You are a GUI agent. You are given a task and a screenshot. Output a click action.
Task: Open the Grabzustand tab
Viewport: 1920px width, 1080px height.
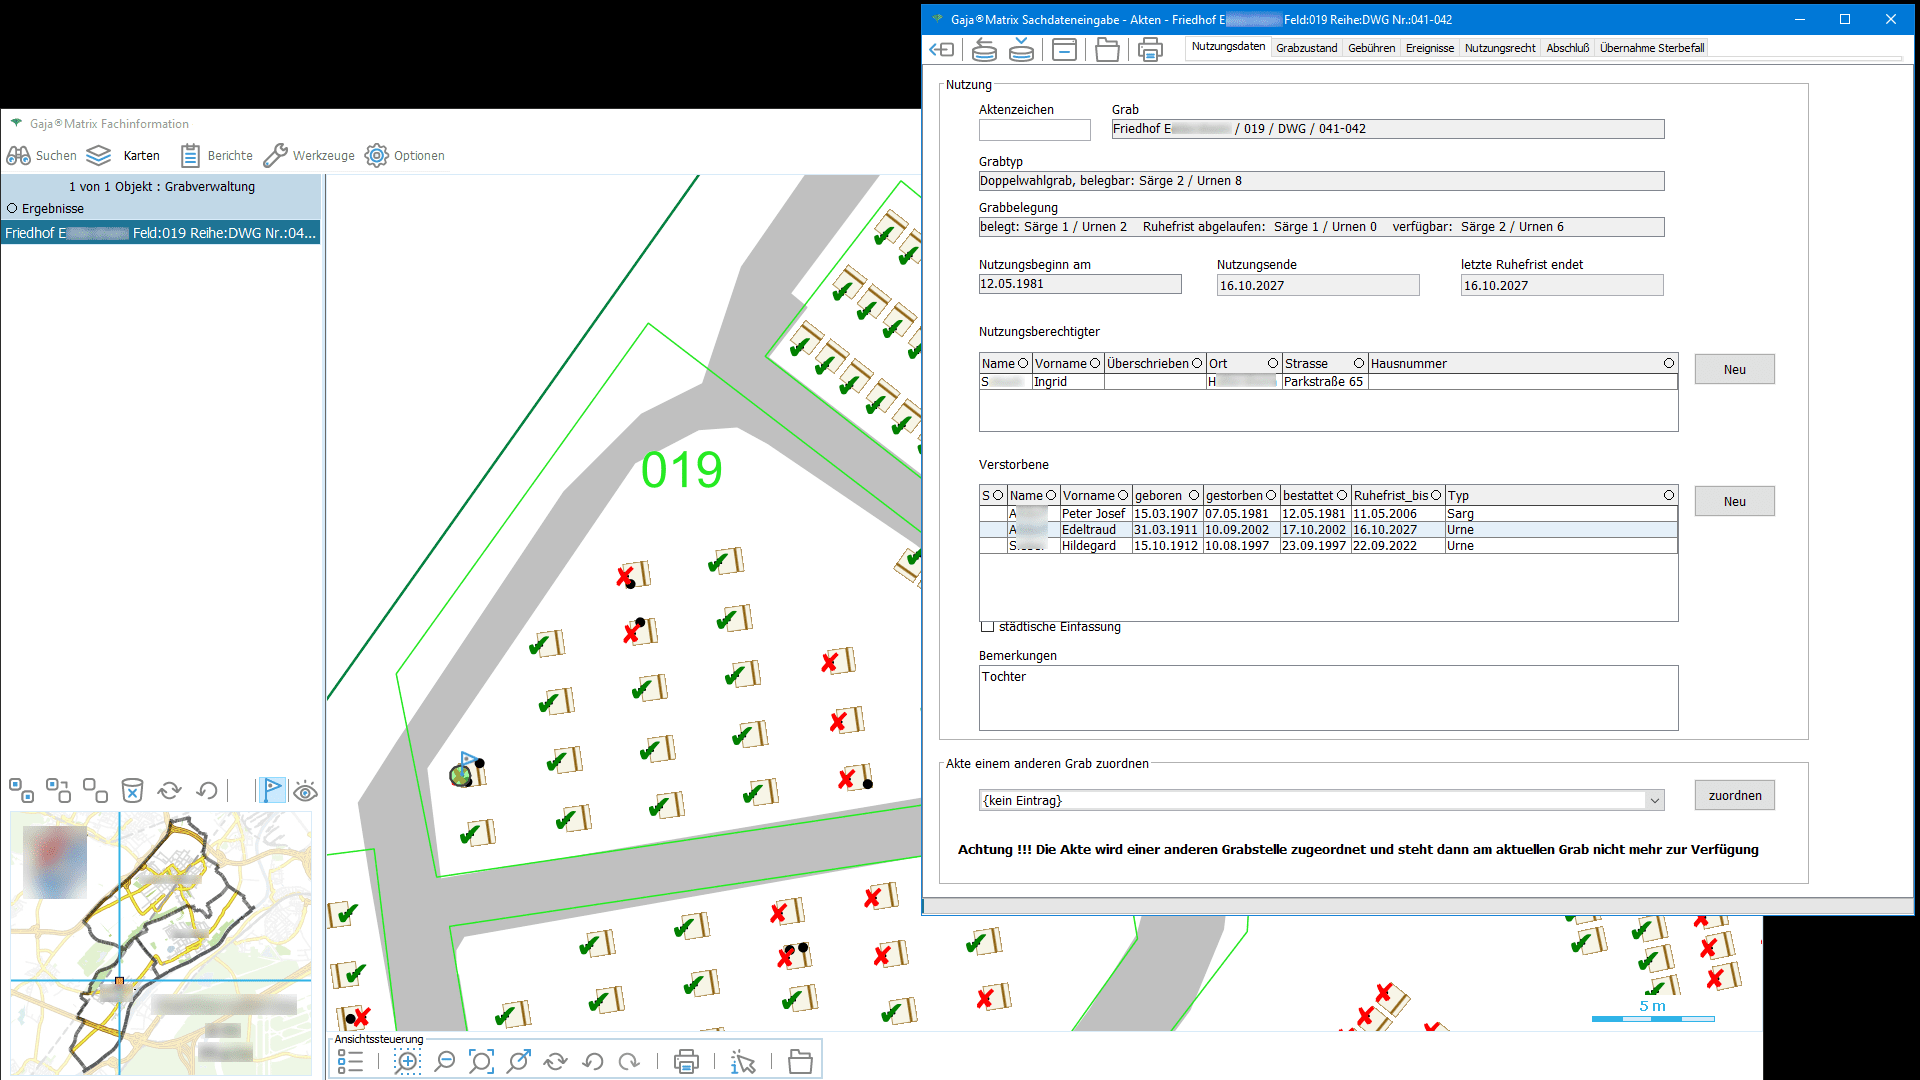tap(1306, 48)
